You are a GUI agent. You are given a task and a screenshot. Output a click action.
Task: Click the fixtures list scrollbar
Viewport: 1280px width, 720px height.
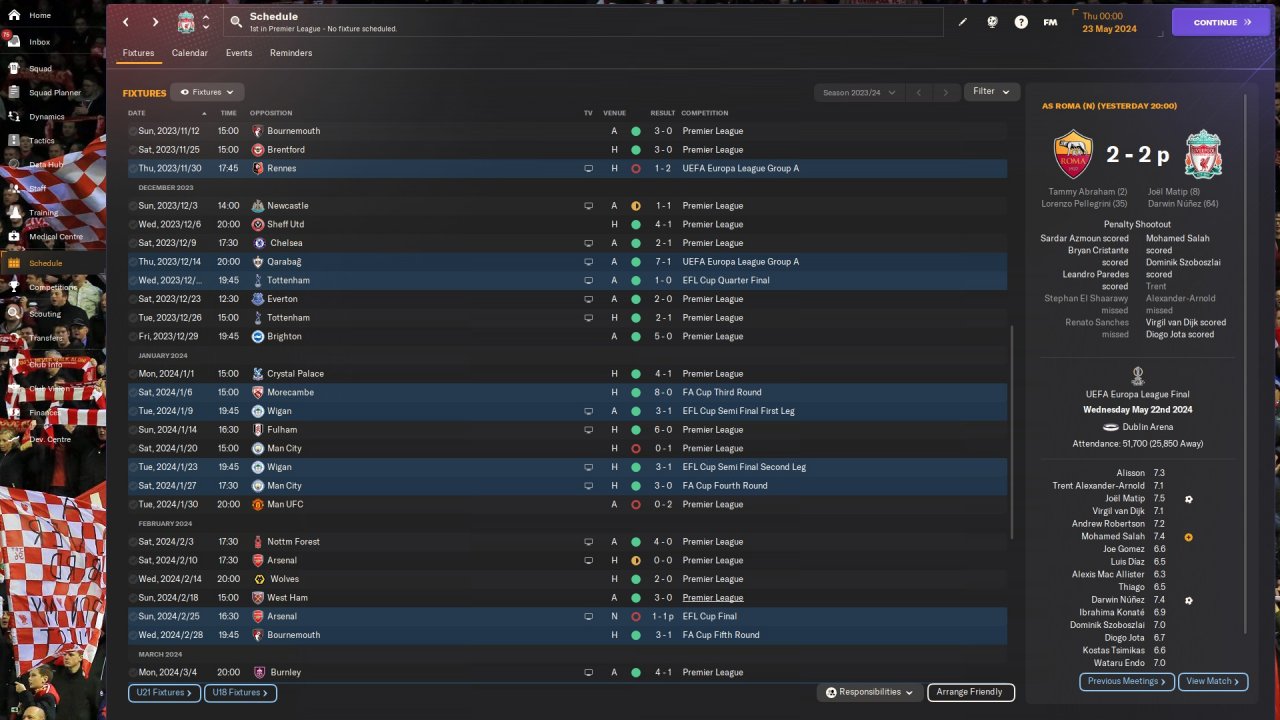pyautogui.click(x=1012, y=430)
